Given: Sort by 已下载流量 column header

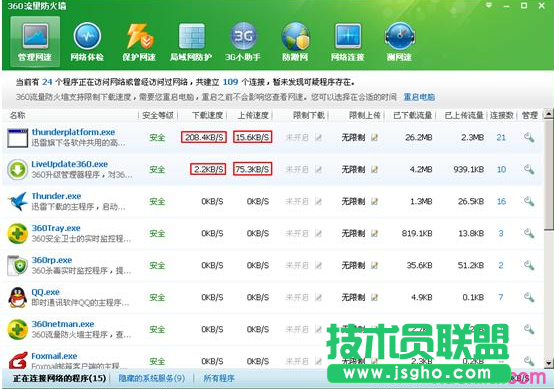Looking at the screenshot, I should point(413,115).
